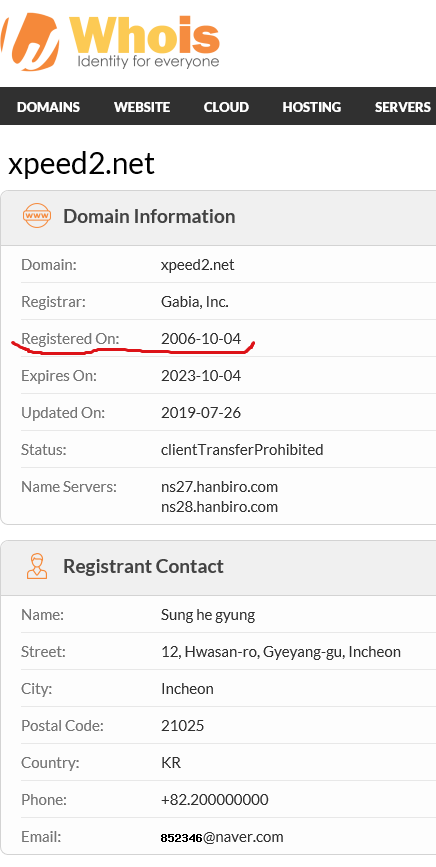Viewport: 436px width, 867px height.
Task: Click the Registrant Contact person icon
Action: pos(37,566)
